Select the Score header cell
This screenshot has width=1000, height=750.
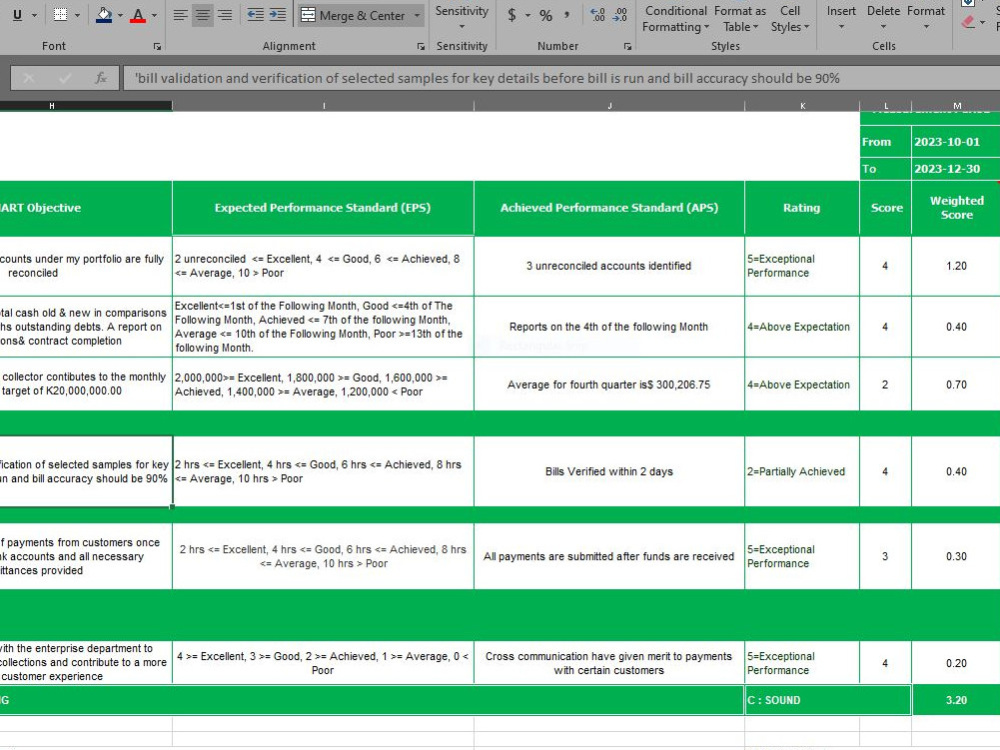886,208
